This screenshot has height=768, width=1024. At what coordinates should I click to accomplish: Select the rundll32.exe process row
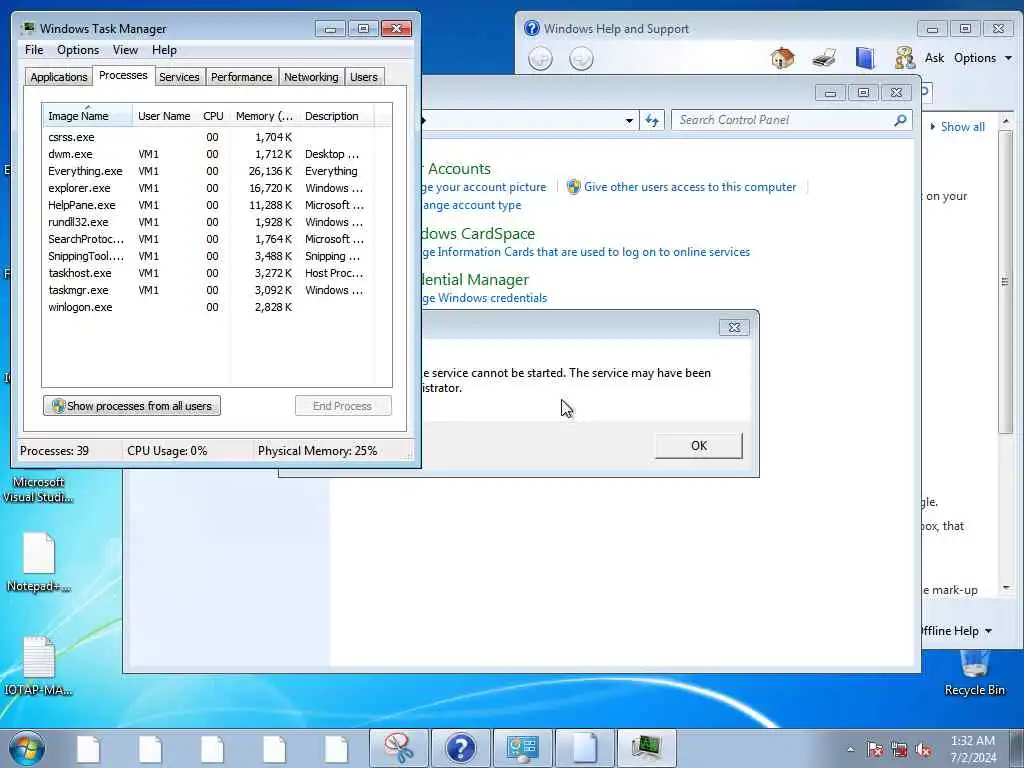click(x=208, y=222)
